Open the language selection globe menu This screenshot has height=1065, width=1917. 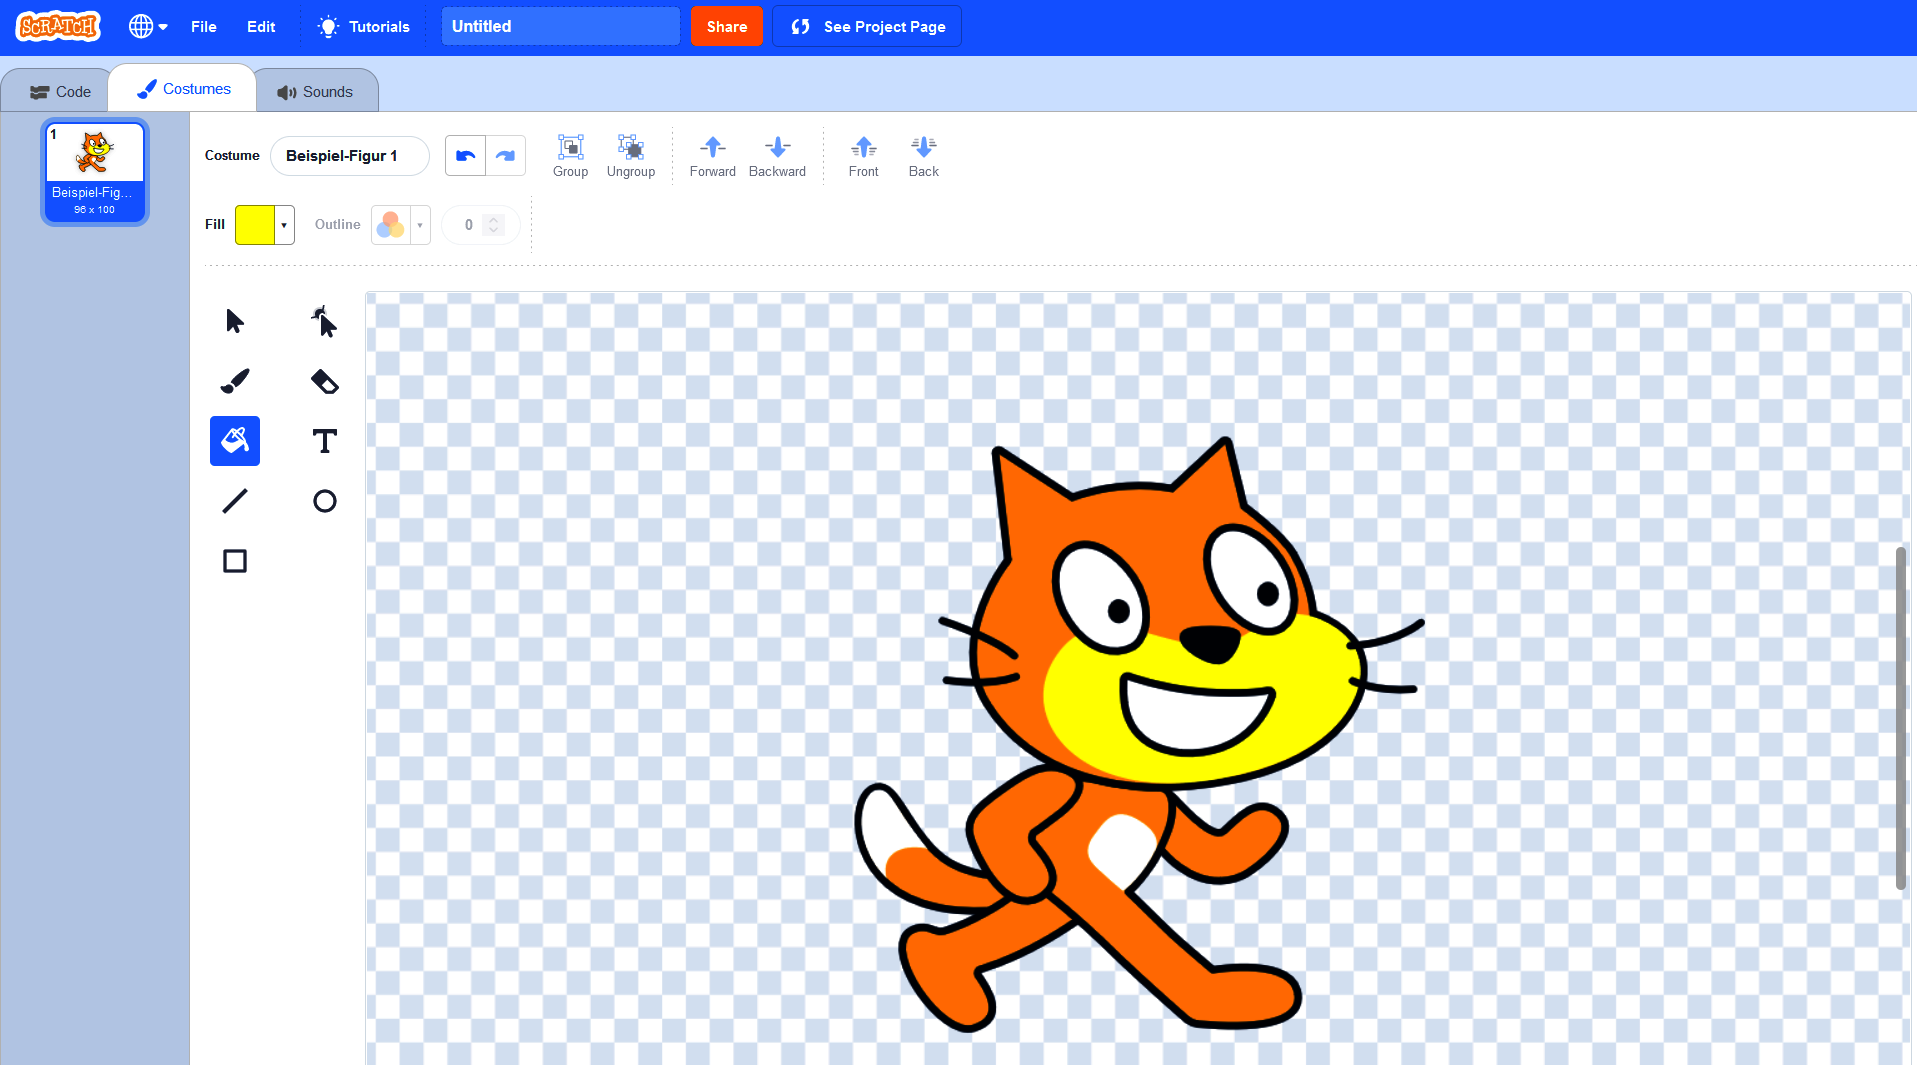[147, 26]
